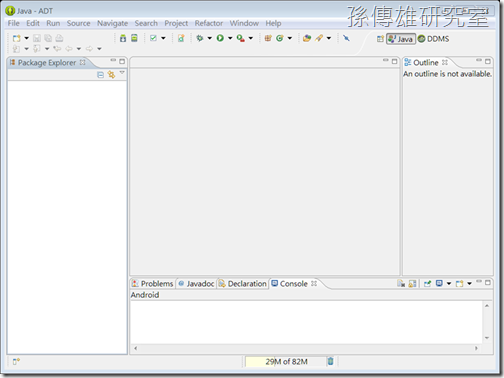
Task: Open the Android SDK Manager icon
Action: coord(123,38)
